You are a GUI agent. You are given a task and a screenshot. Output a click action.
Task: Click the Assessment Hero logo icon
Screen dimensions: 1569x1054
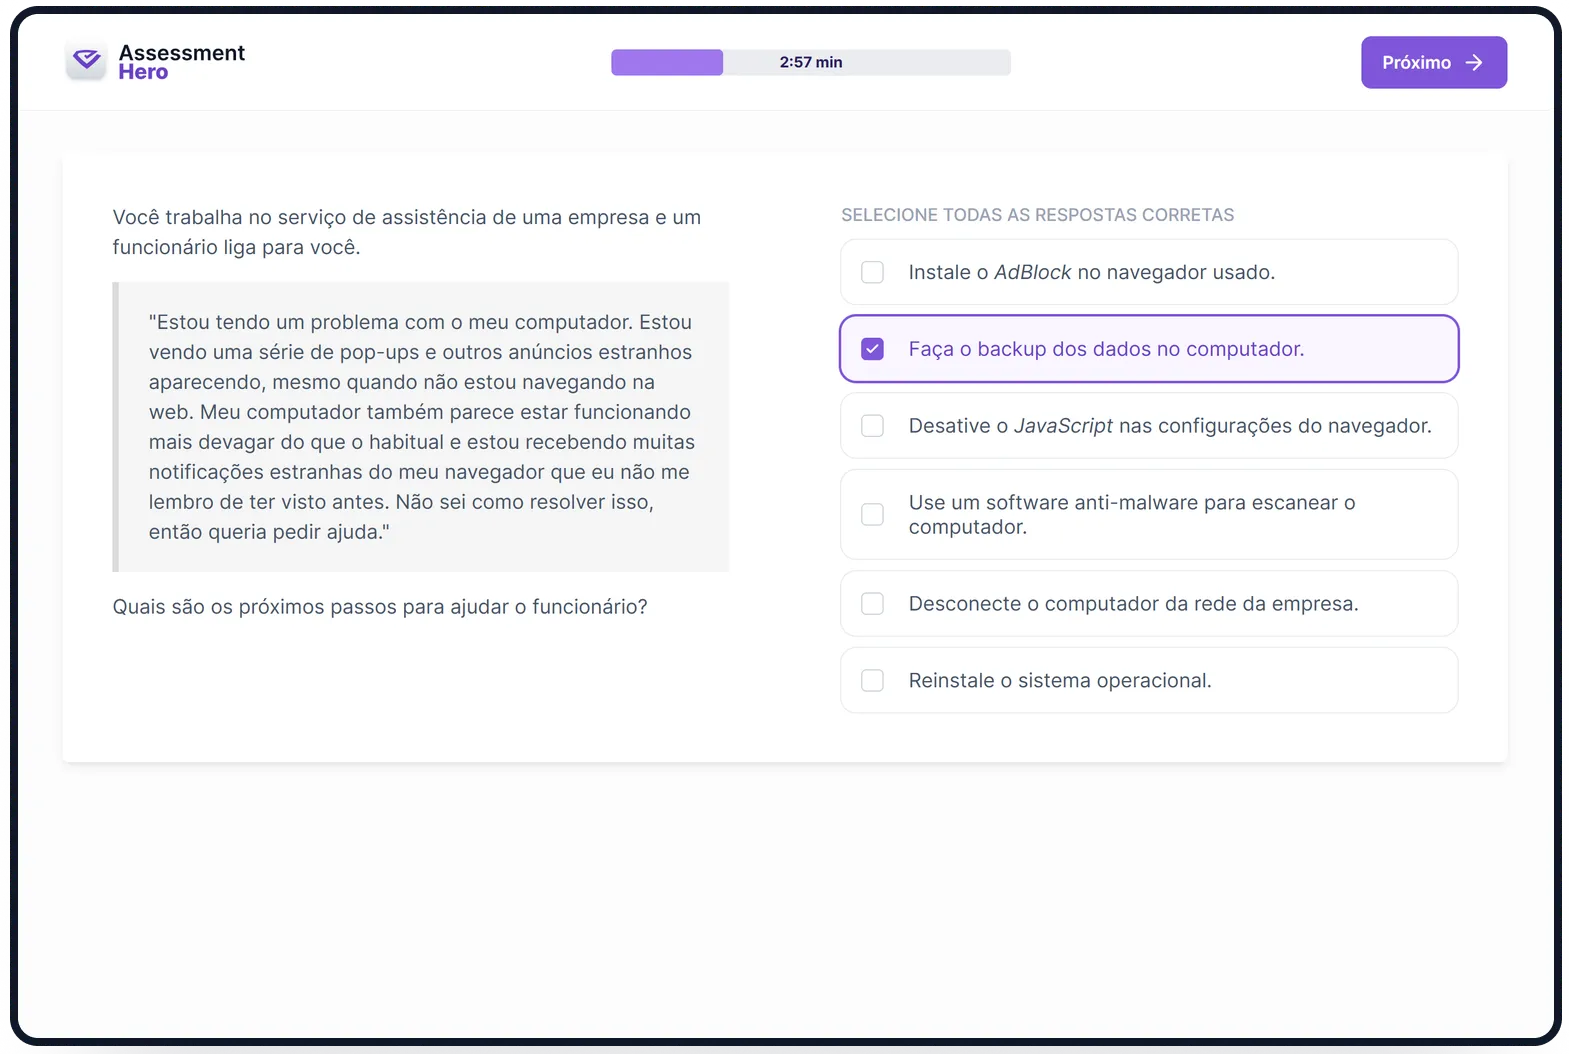(x=87, y=61)
